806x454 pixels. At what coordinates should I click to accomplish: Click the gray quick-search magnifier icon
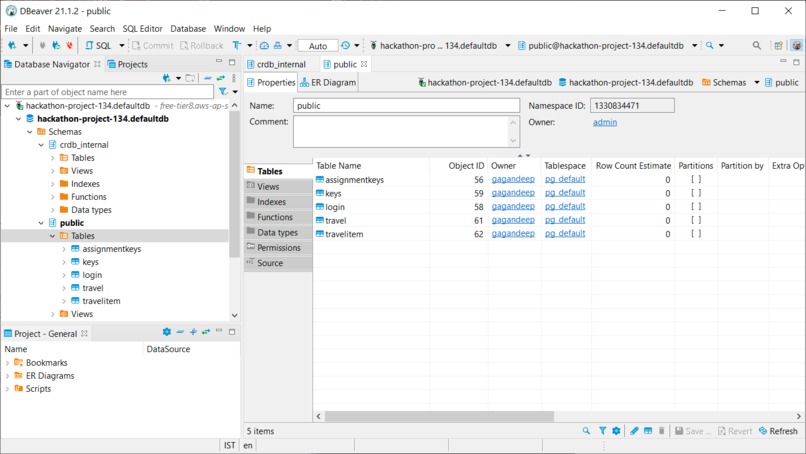[757, 45]
